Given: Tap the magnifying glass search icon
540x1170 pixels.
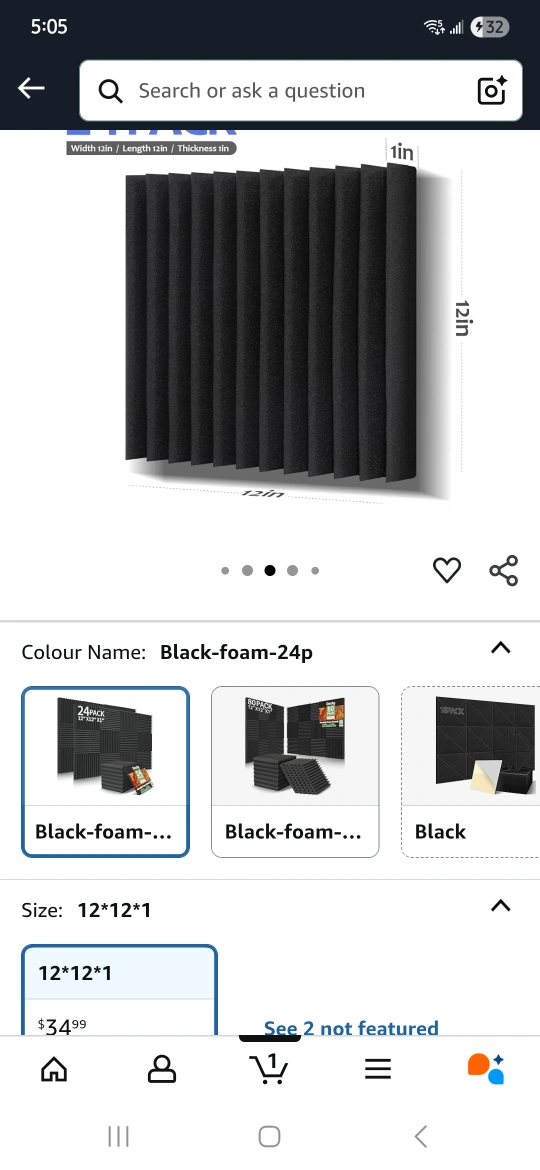Looking at the screenshot, I should (110, 91).
